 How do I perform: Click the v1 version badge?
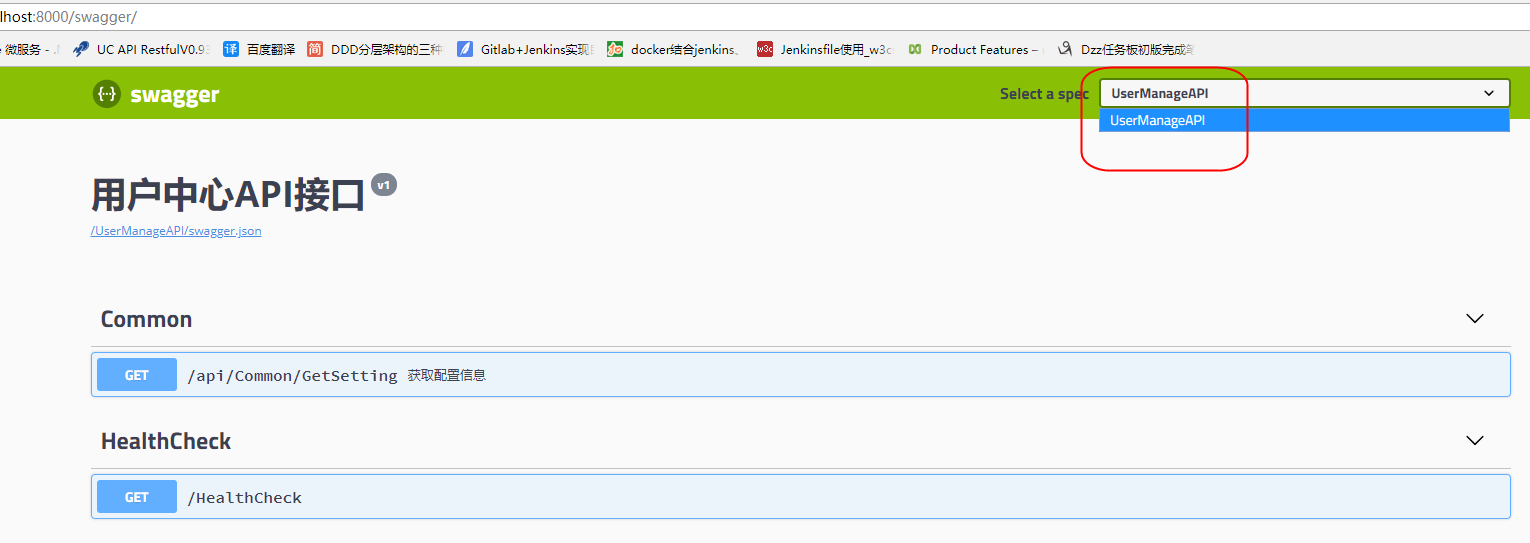[x=384, y=185]
